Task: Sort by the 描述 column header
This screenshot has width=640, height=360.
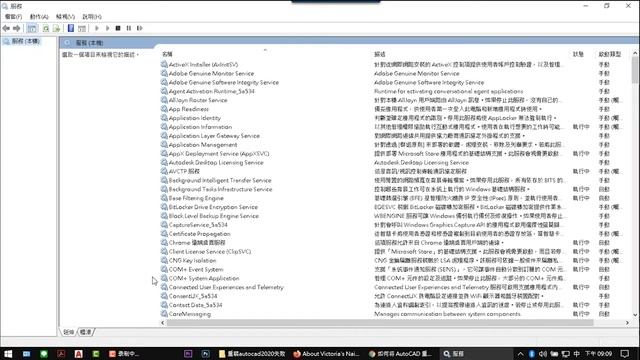Action: point(380,54)
